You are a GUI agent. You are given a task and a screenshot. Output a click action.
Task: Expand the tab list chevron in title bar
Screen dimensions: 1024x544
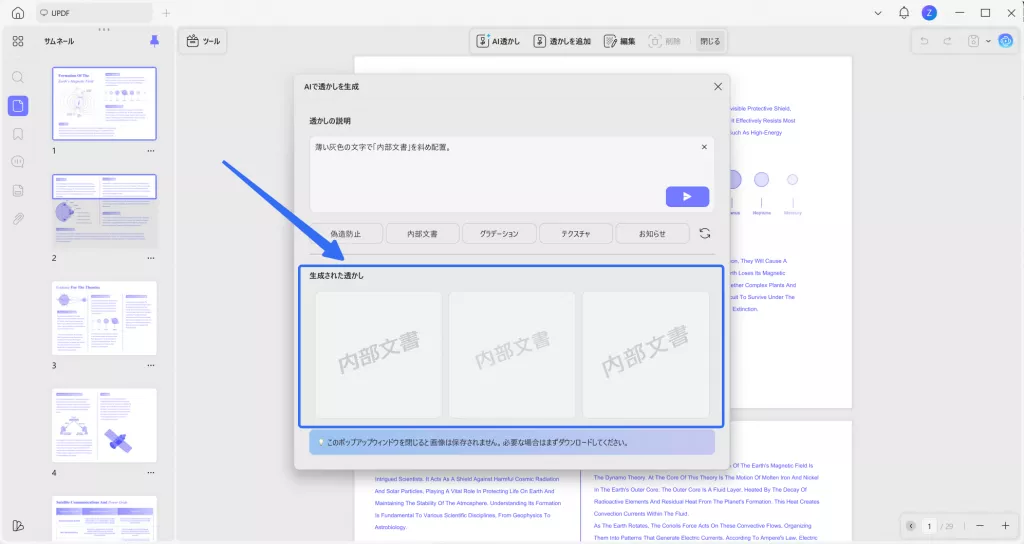coord(878,13)
